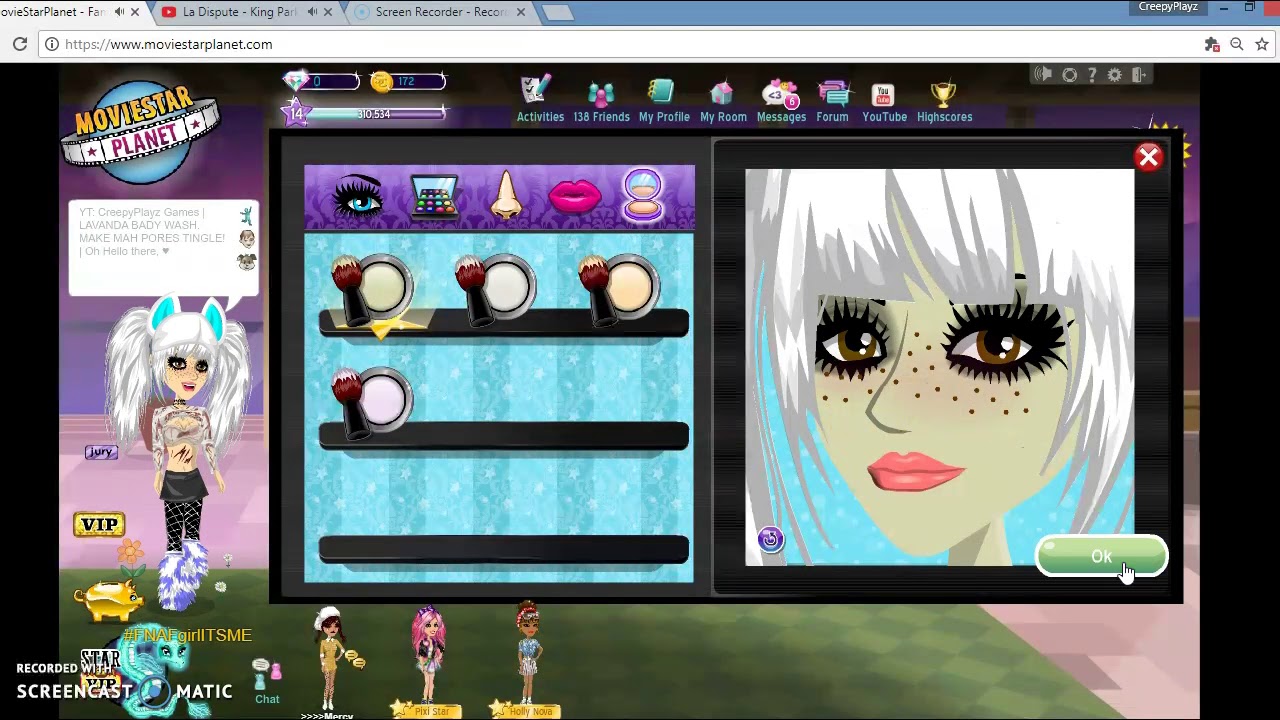1280x720 pixels.
Task: Click the level 14 fame progress bar
Action: click(365, 114)
